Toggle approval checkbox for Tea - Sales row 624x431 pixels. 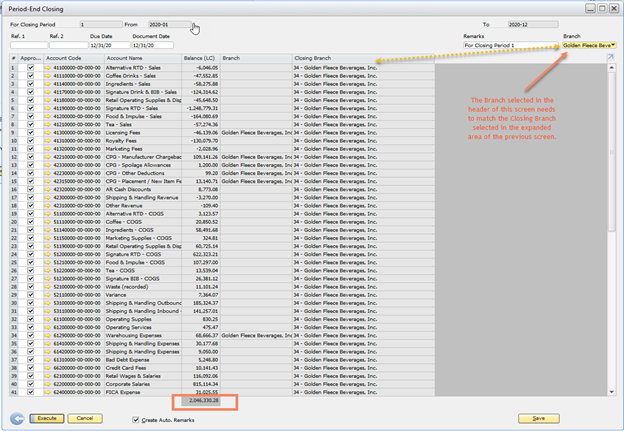[x=31, y=124]
